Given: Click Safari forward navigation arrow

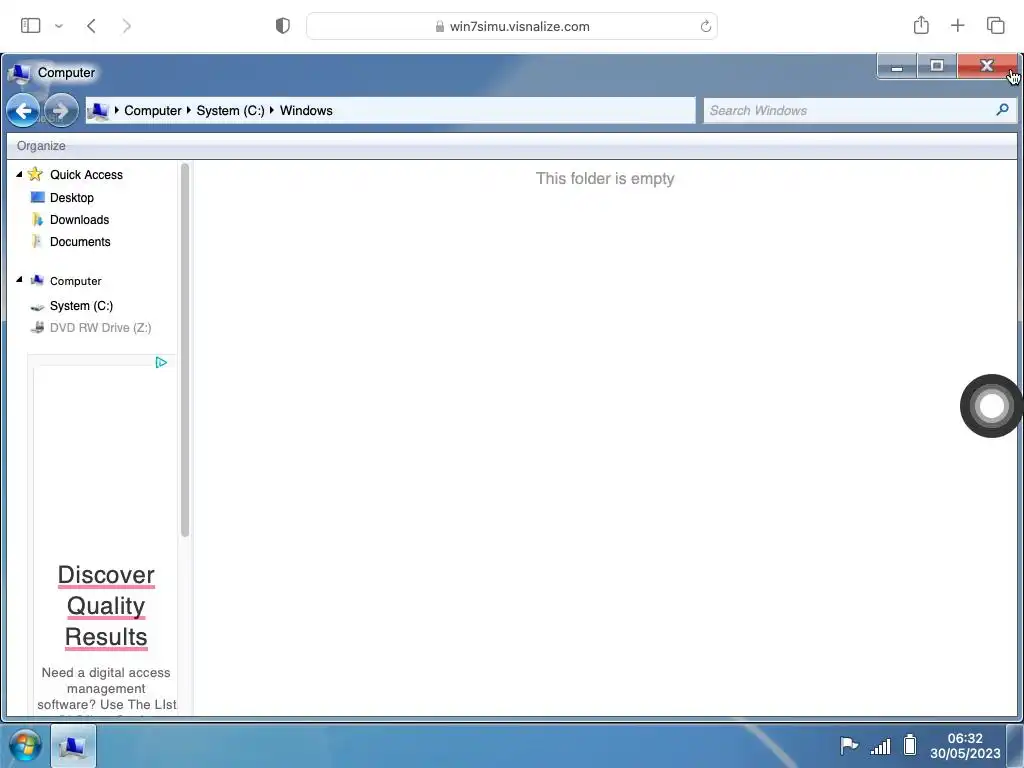Looking at the screenshot, I should point(127,25).
